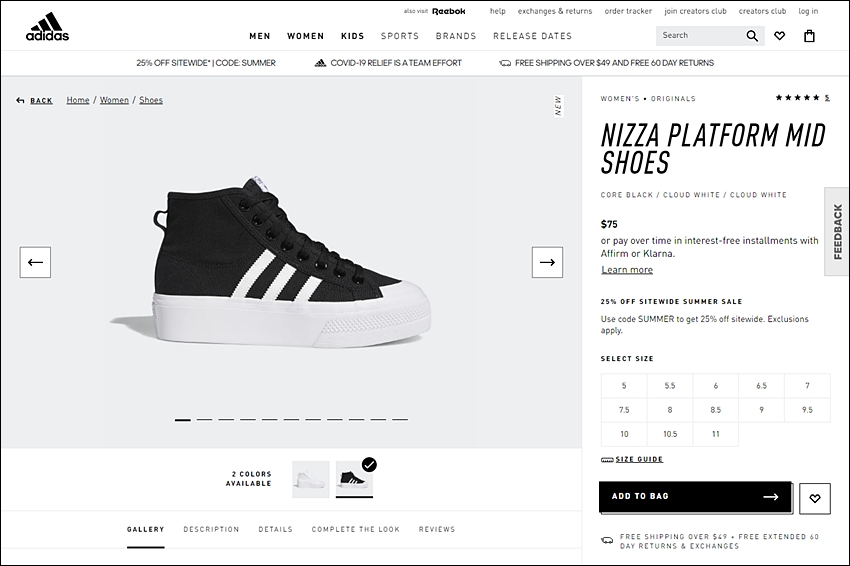Click the back arrow link
This screenshot has height=566, width=850.
point(35,100)
